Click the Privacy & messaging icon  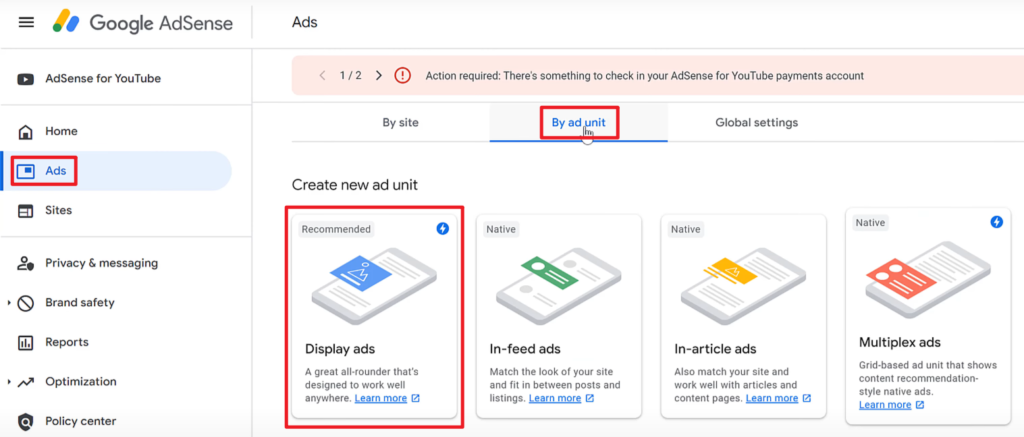click(25, 264)
